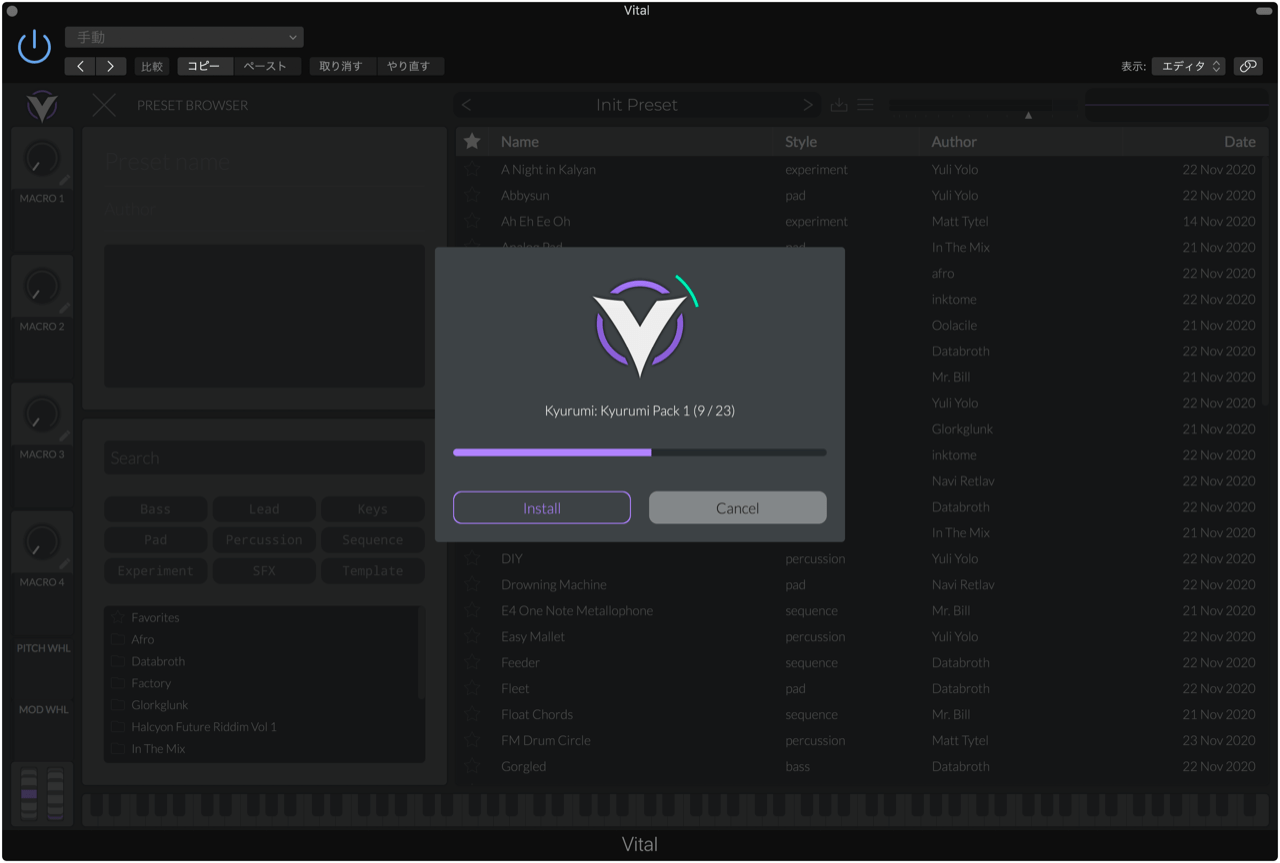
Task: Click Install for Kyurumi Pack 1
Action: point(541,507)
